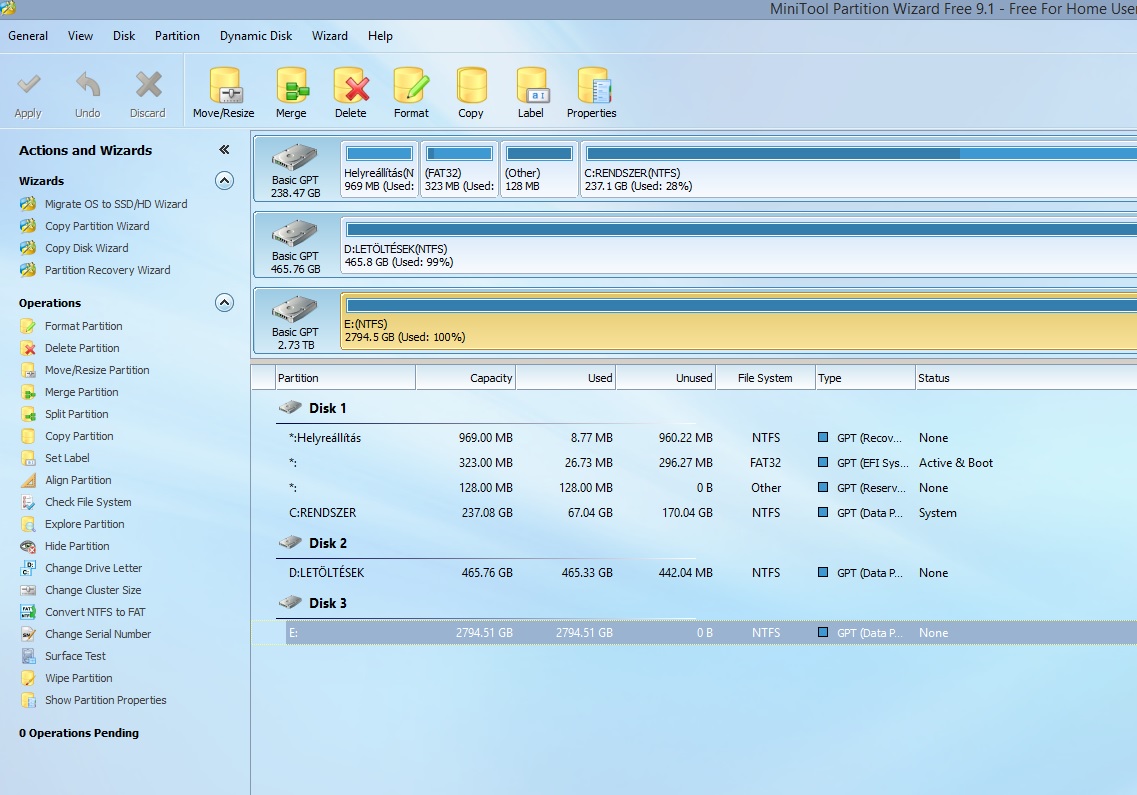Click the Discard X icon

point(148,85)
